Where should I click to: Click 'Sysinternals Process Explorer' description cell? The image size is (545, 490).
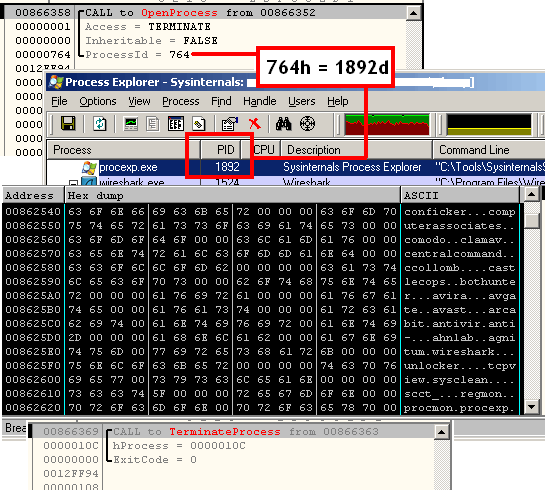click(x=352, y=167)
